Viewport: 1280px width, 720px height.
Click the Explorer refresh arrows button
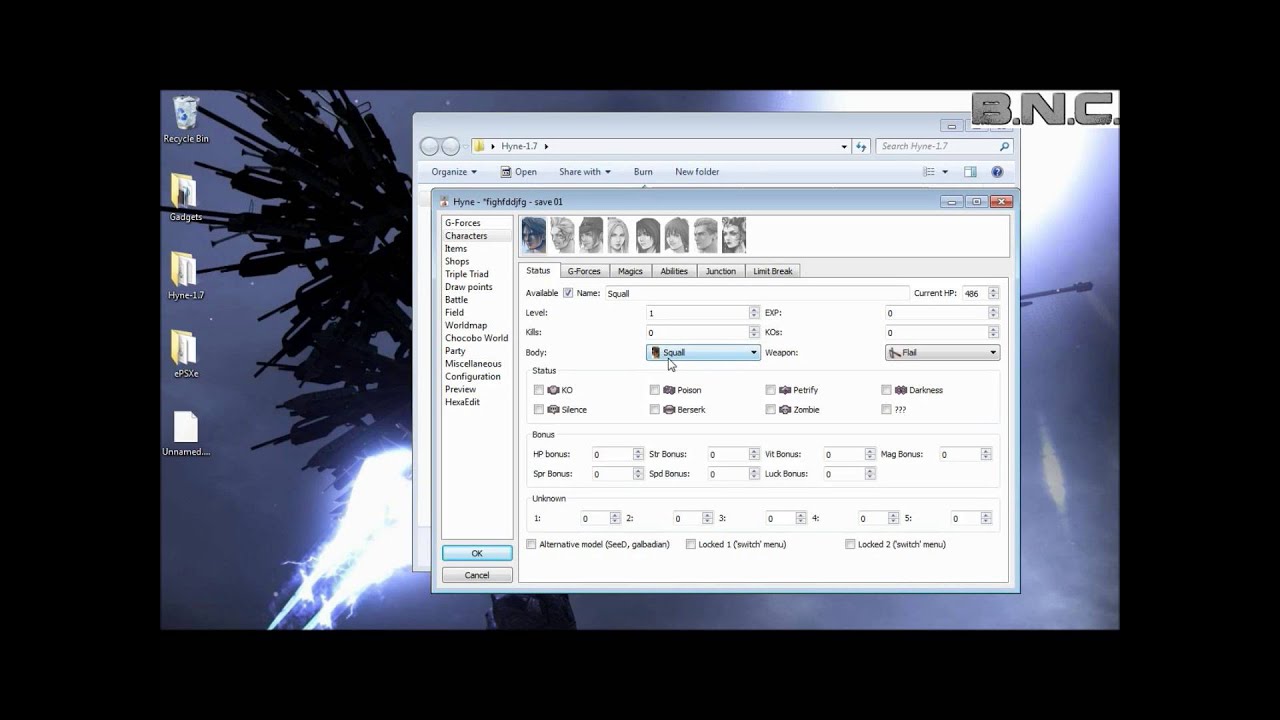[x=861, y=146]
